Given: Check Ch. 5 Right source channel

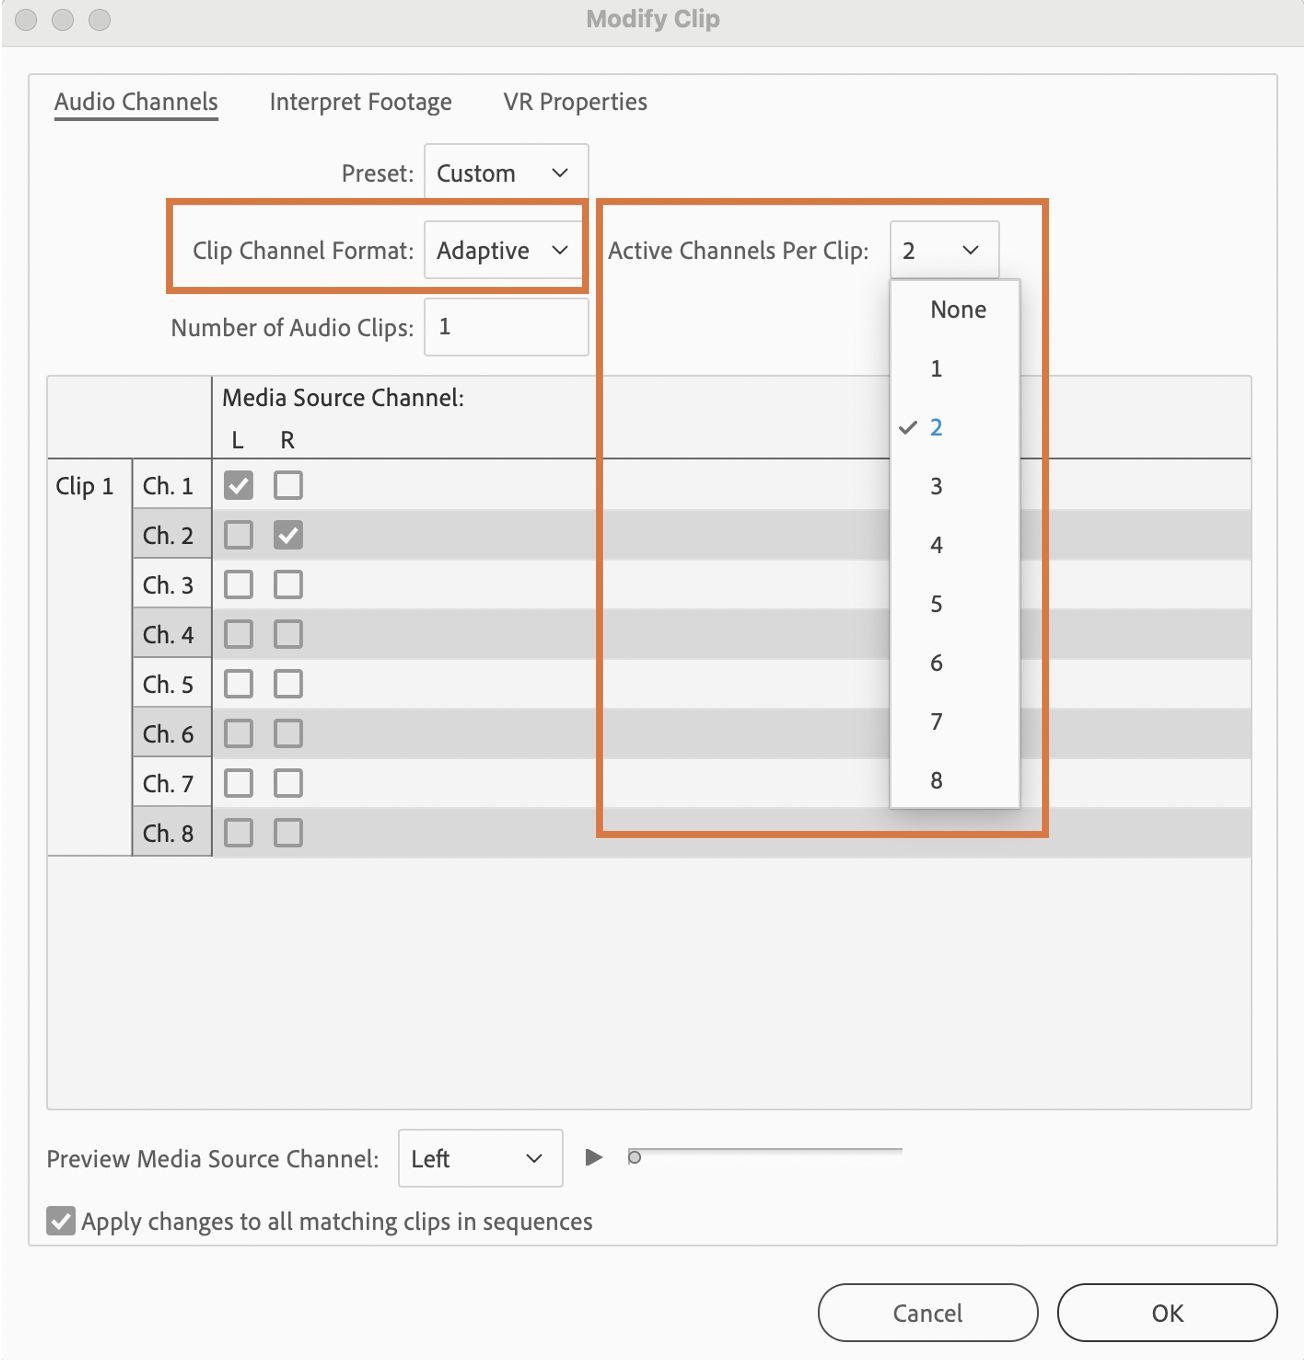Looking at the screenshot, I should tap(288, 684).
